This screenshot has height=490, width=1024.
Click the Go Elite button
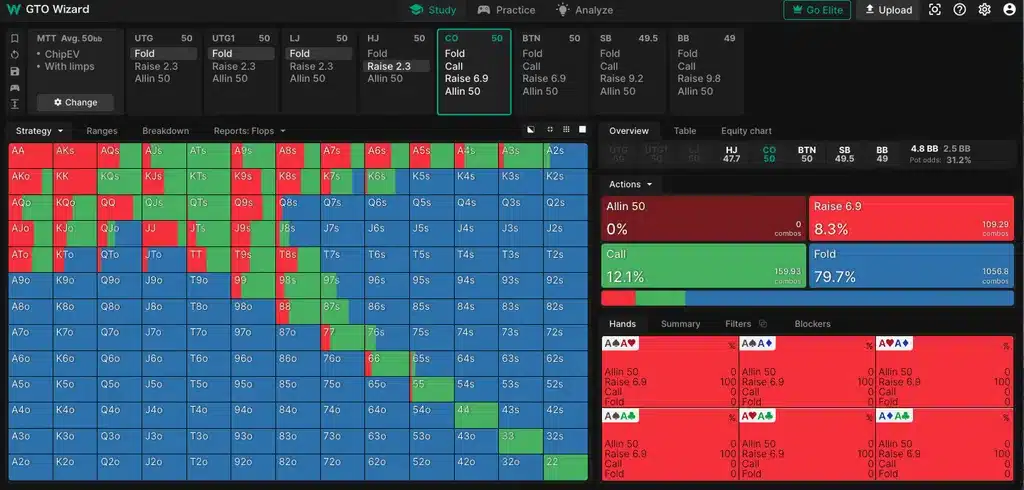pos(817,10)
